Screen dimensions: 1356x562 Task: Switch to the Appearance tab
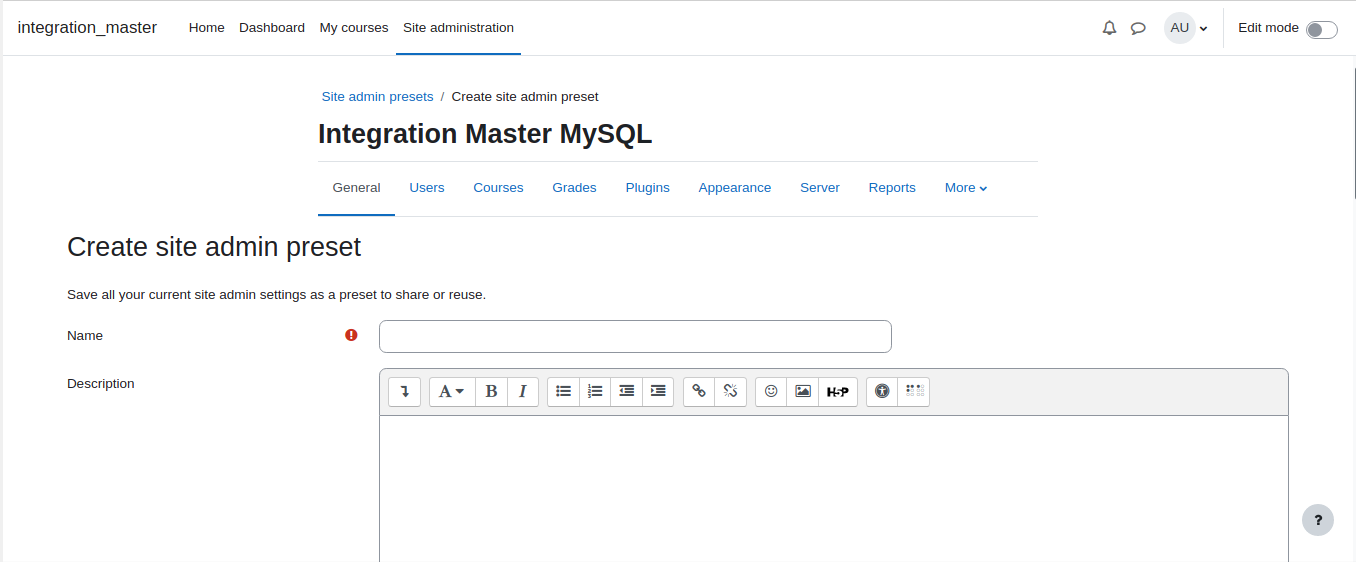click(735, 188)
